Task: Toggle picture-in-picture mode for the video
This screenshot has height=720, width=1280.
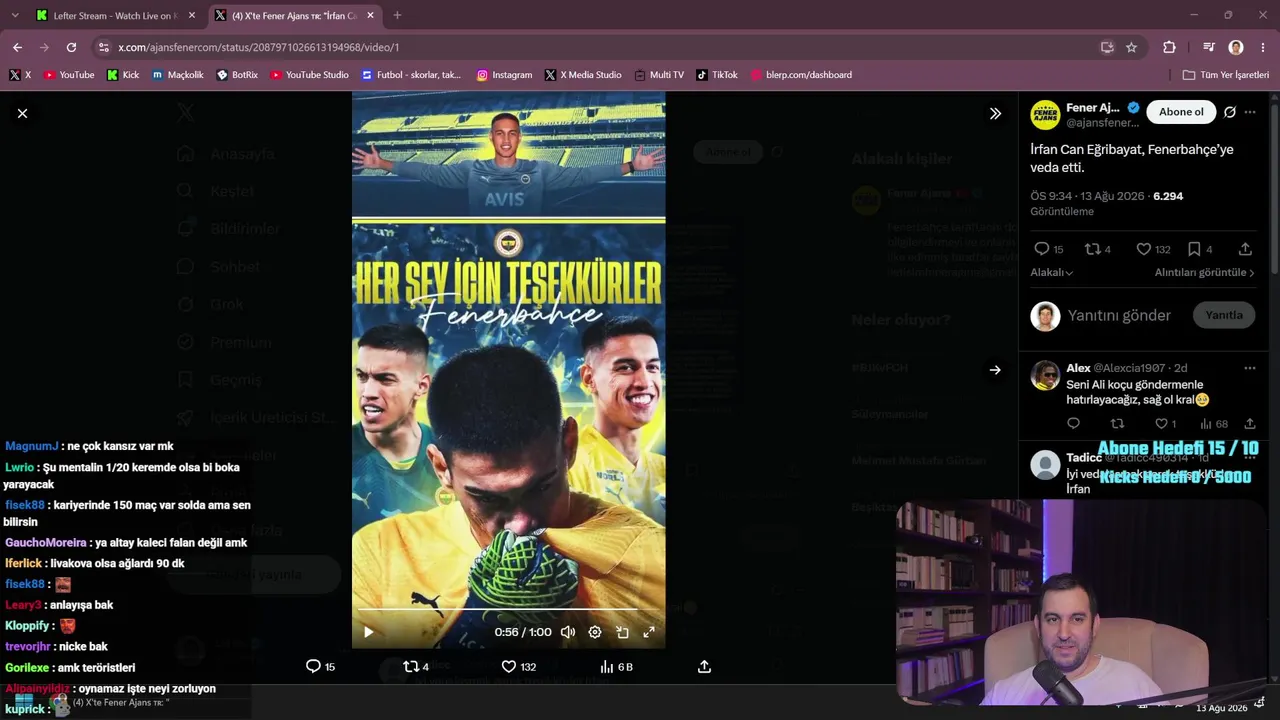Action: pyautogui.click(x=622, y=632)
